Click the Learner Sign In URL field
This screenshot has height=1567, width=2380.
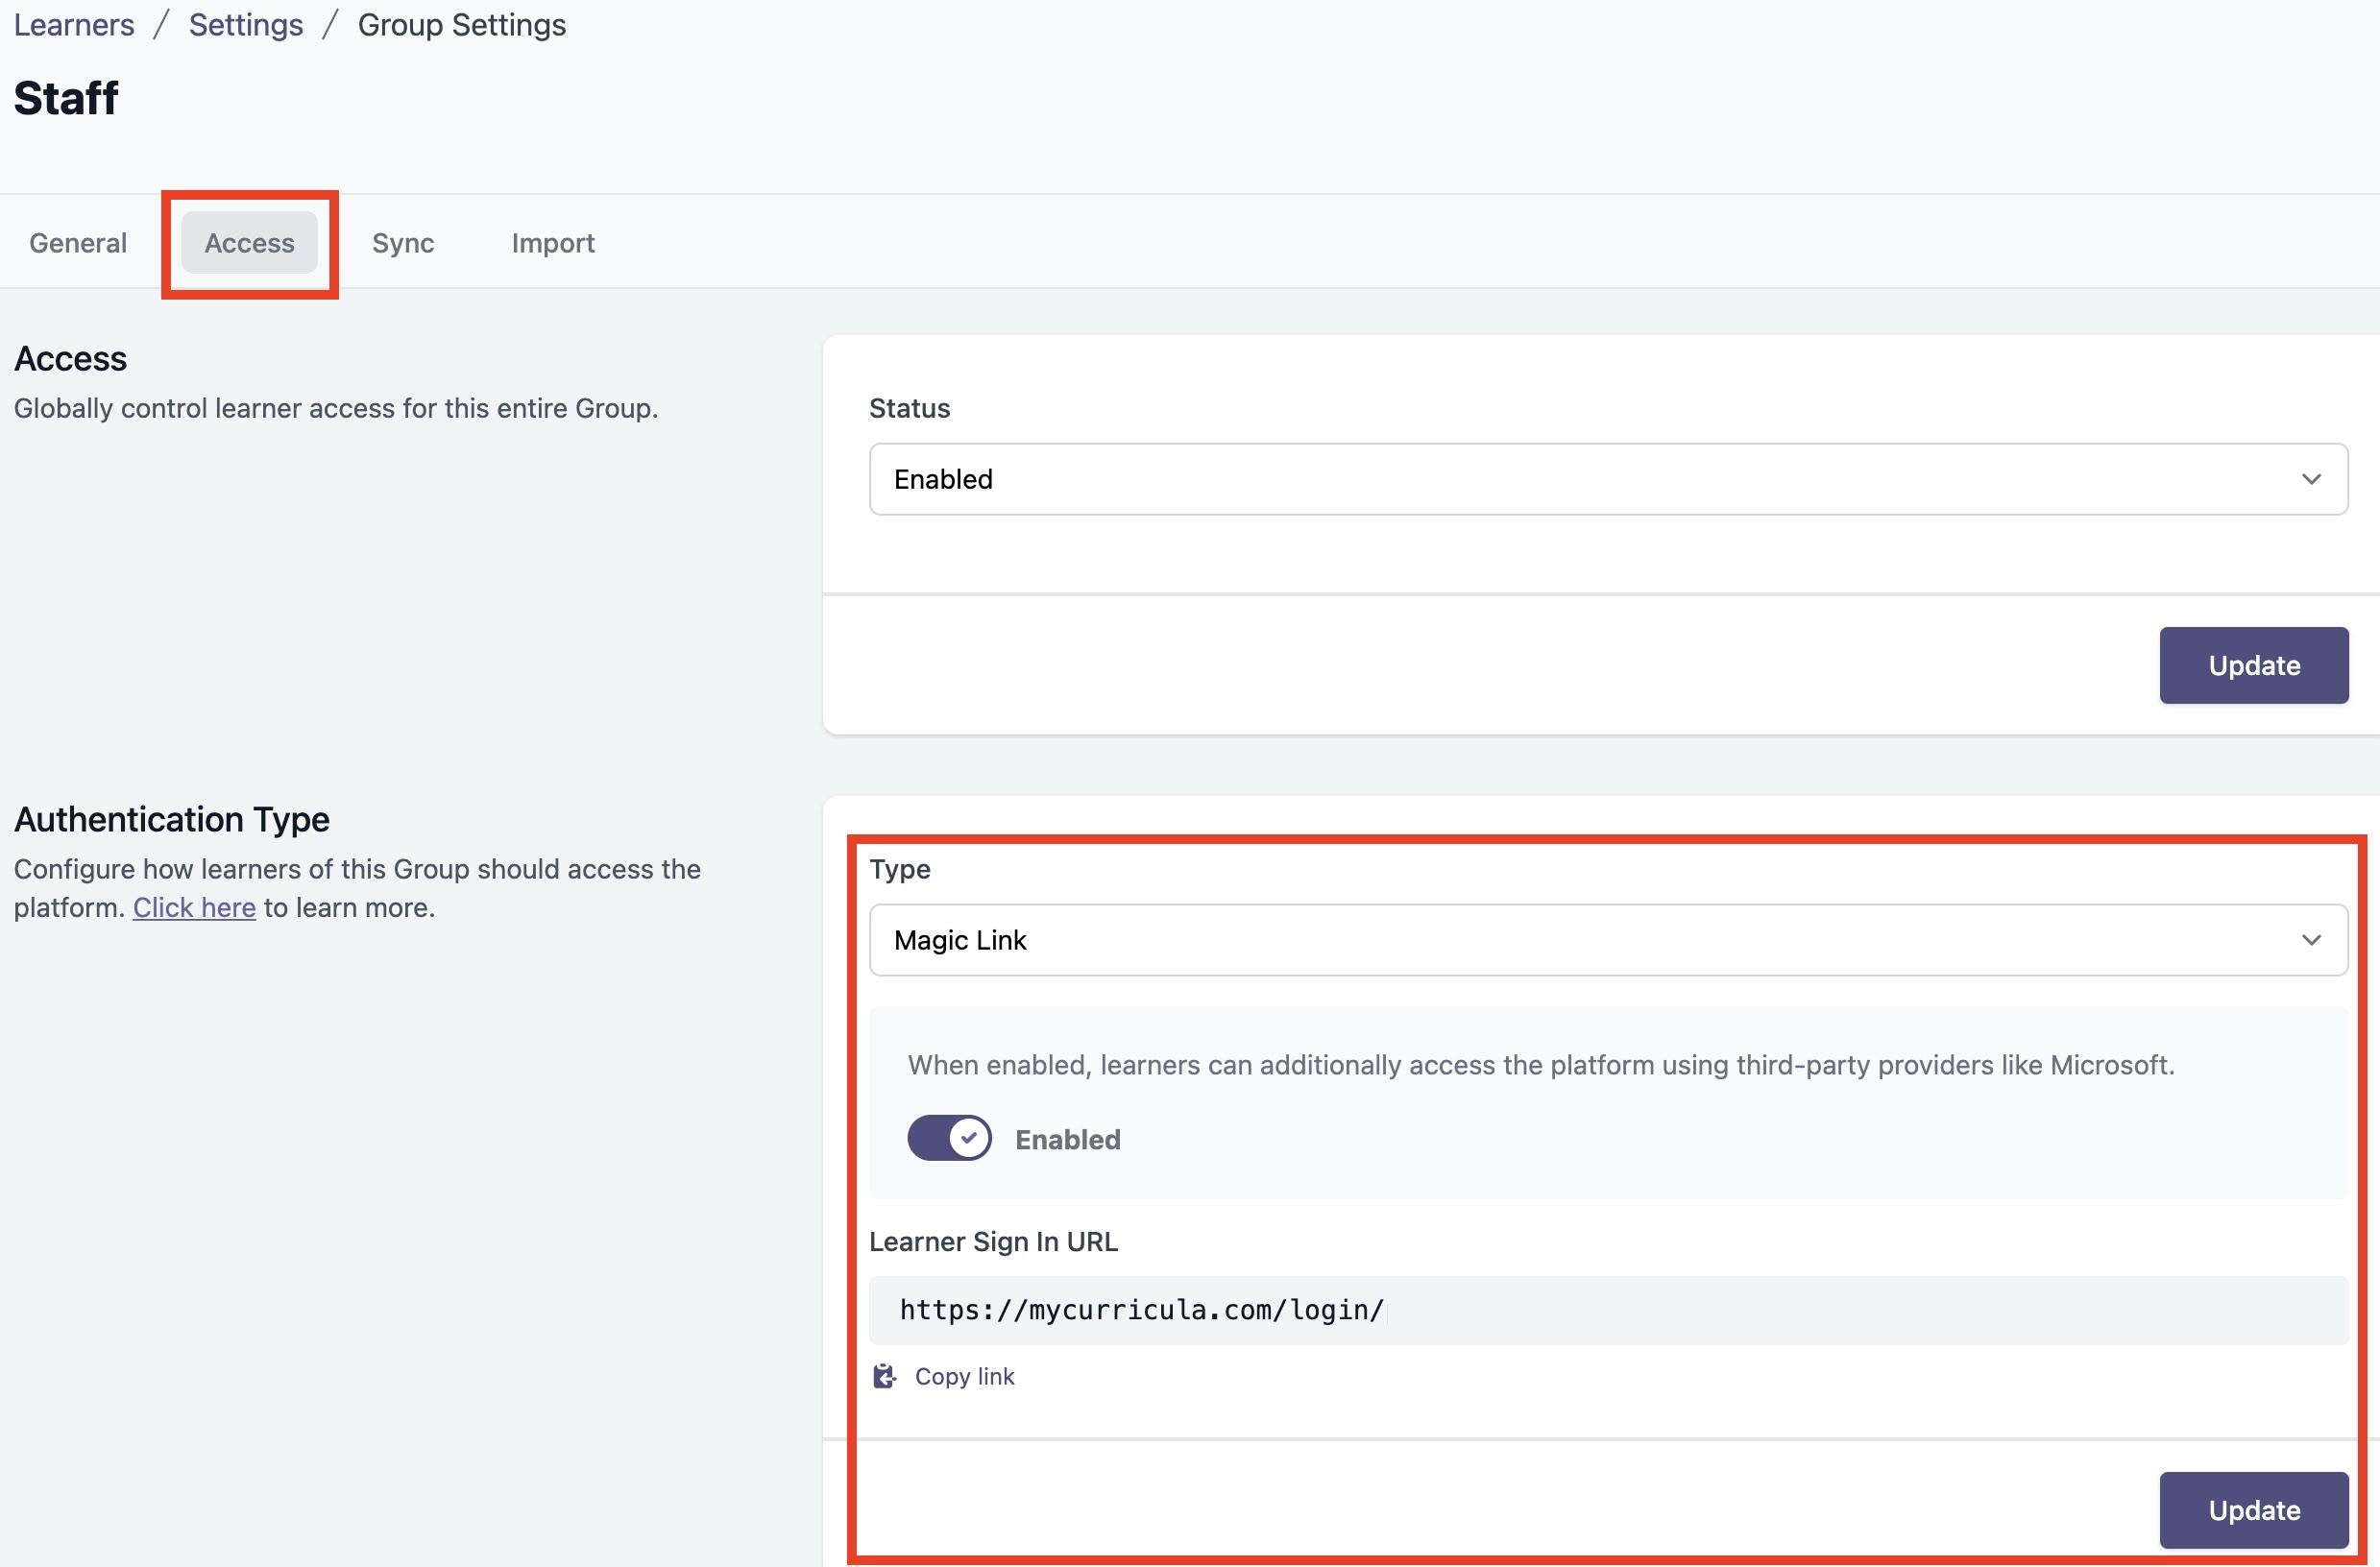1607,1310
